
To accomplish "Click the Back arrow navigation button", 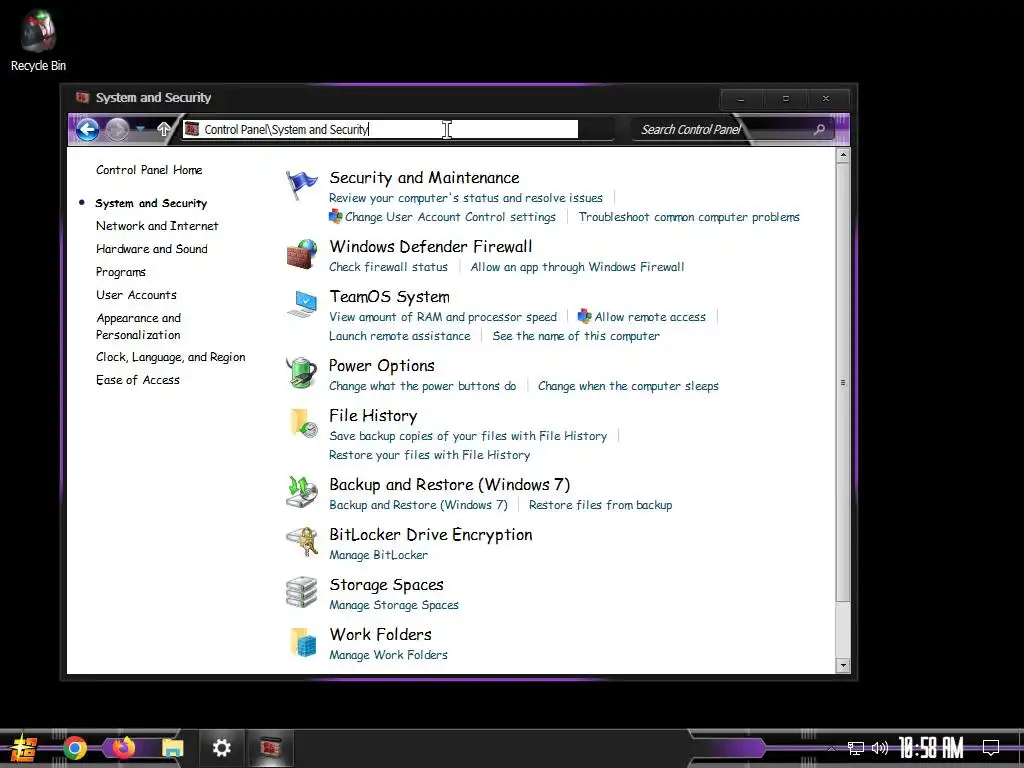I will 88,129.
